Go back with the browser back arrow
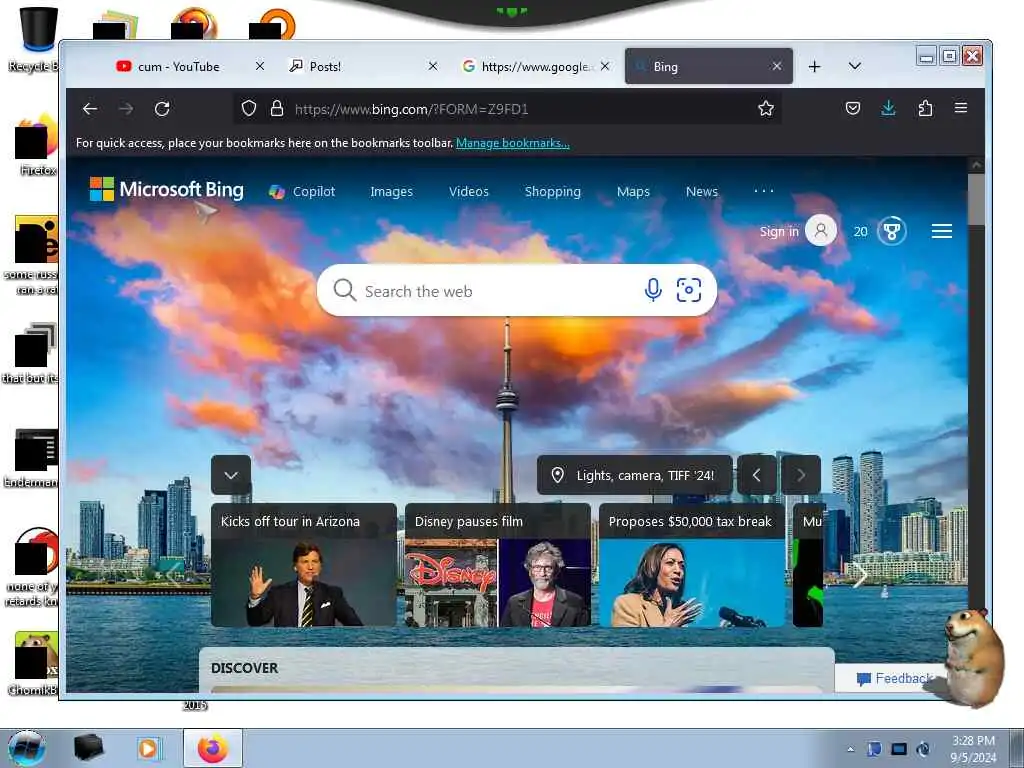This screenshot has height=768, width=1024. (90, 109)
